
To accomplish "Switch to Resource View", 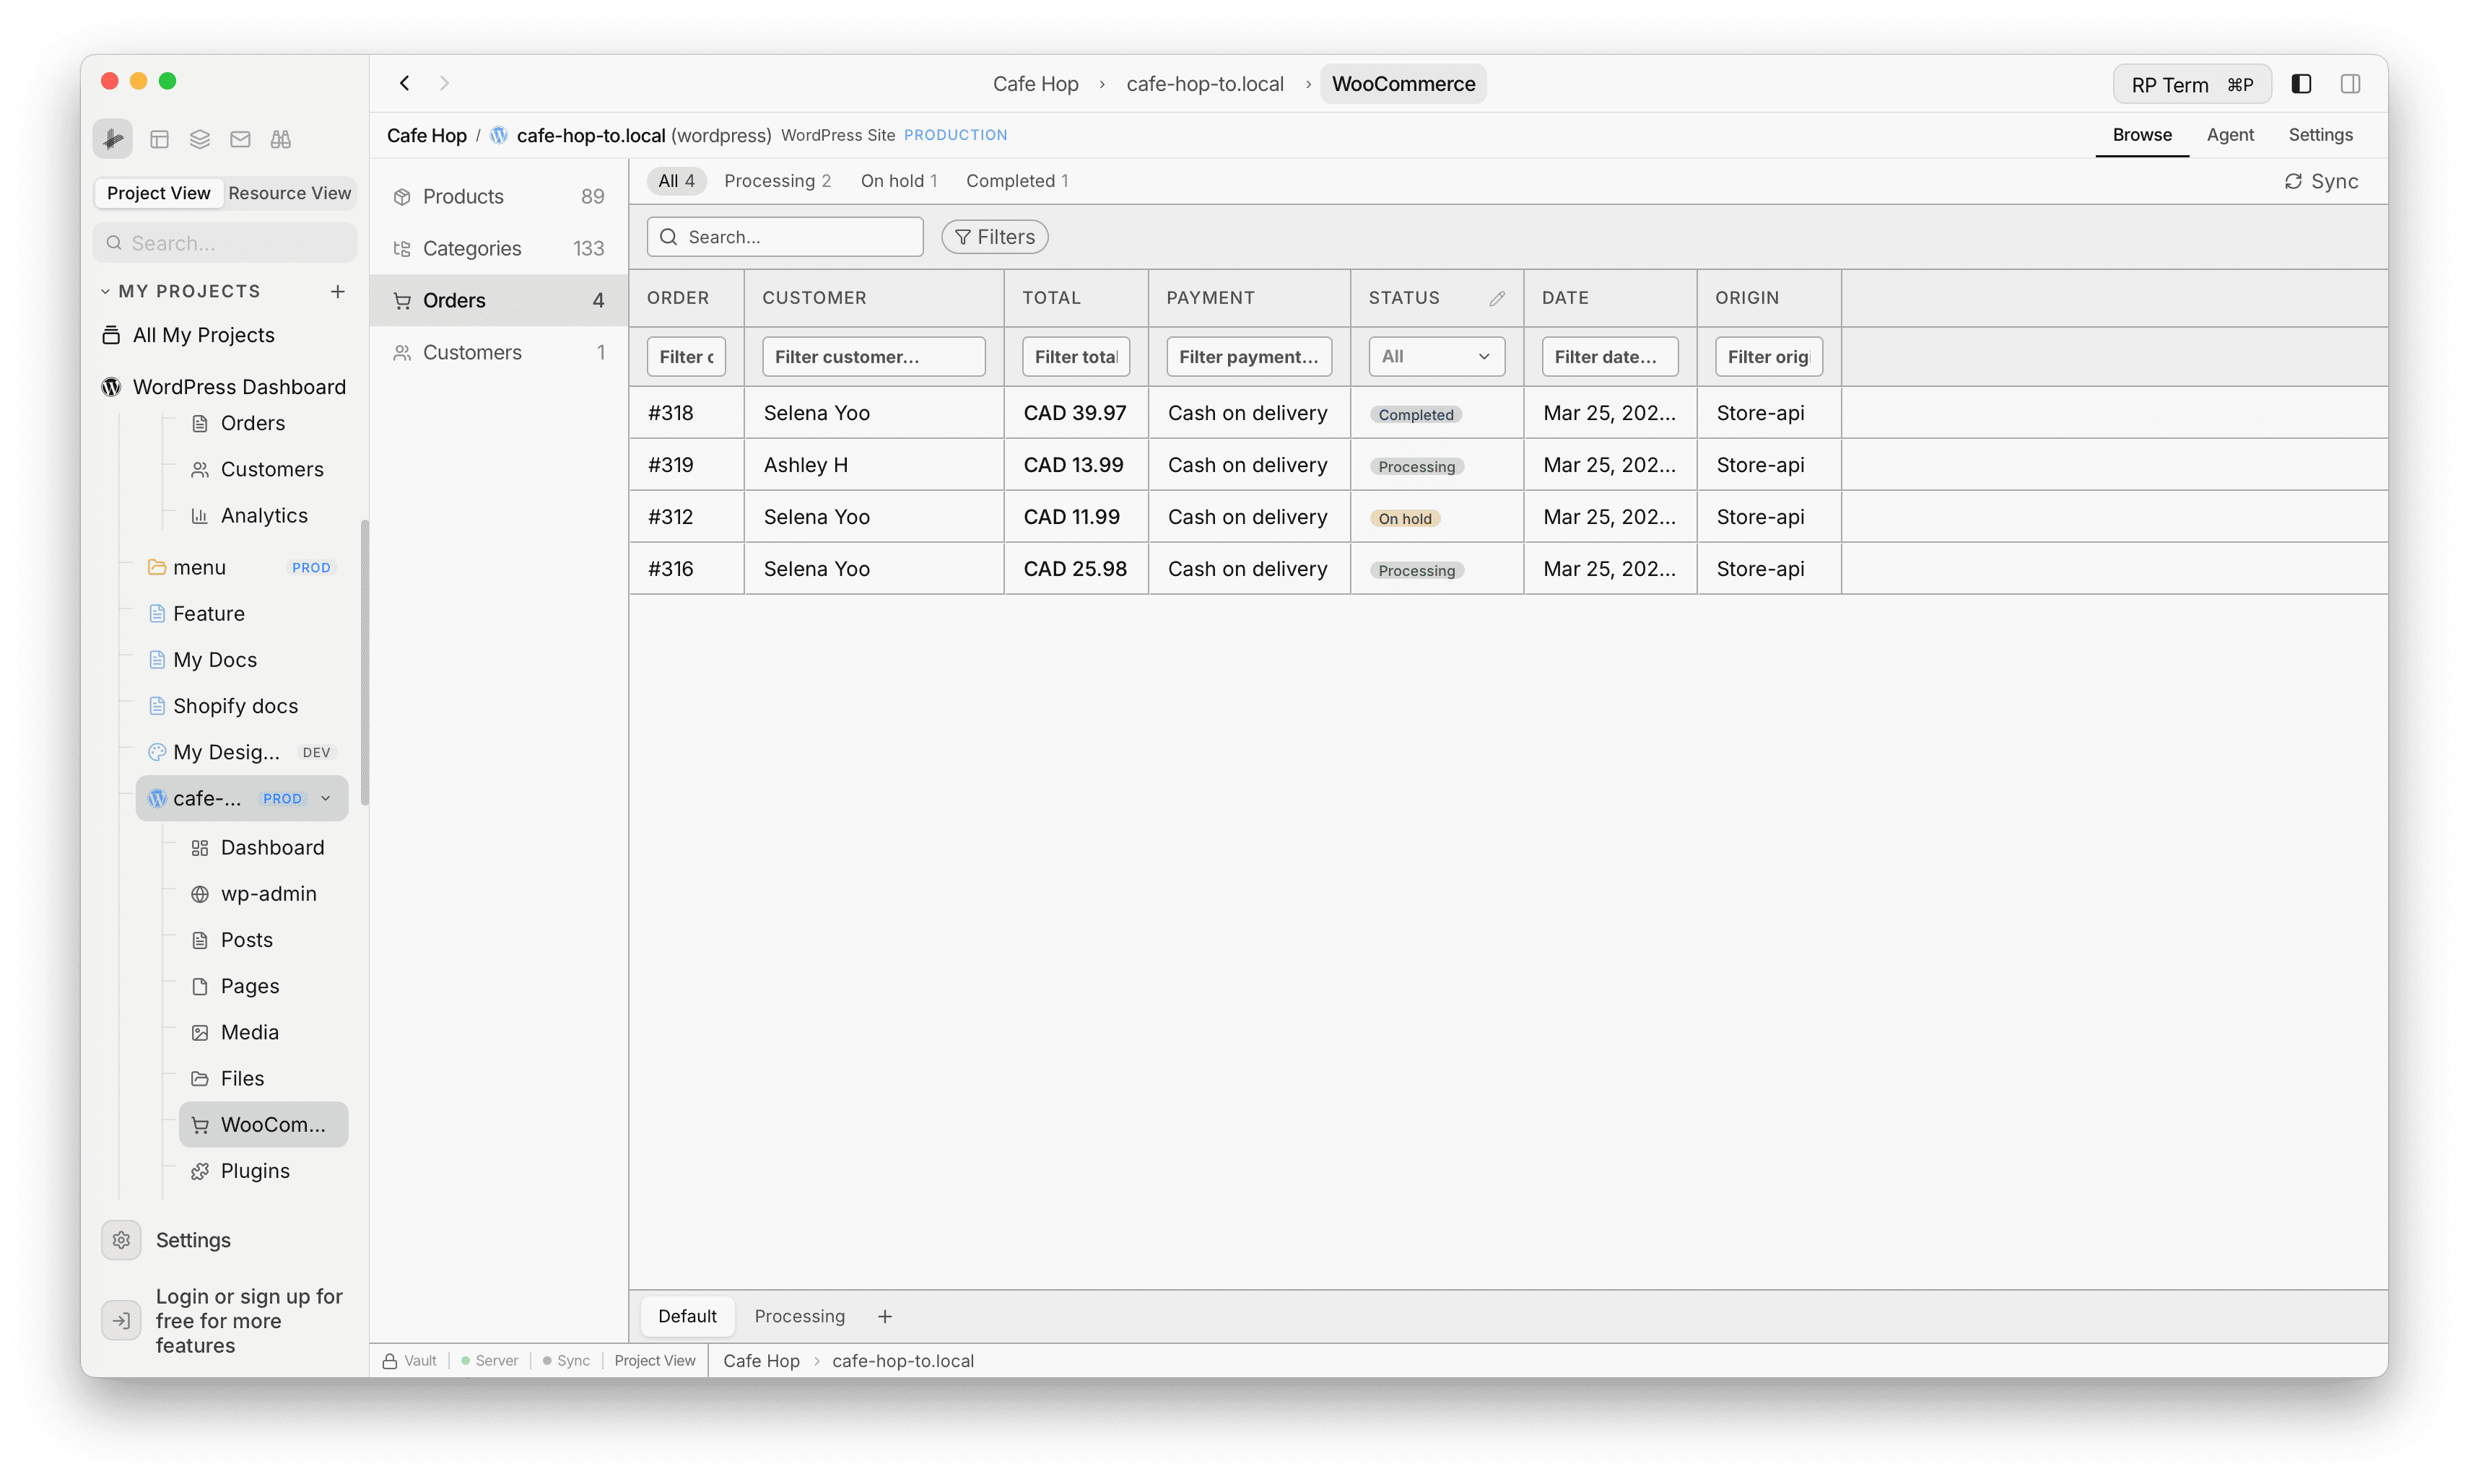I will tap(289, 193).
